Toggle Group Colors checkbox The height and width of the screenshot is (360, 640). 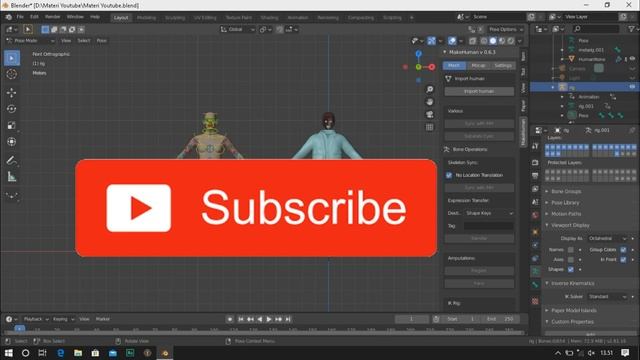click(x=623, y=249)
